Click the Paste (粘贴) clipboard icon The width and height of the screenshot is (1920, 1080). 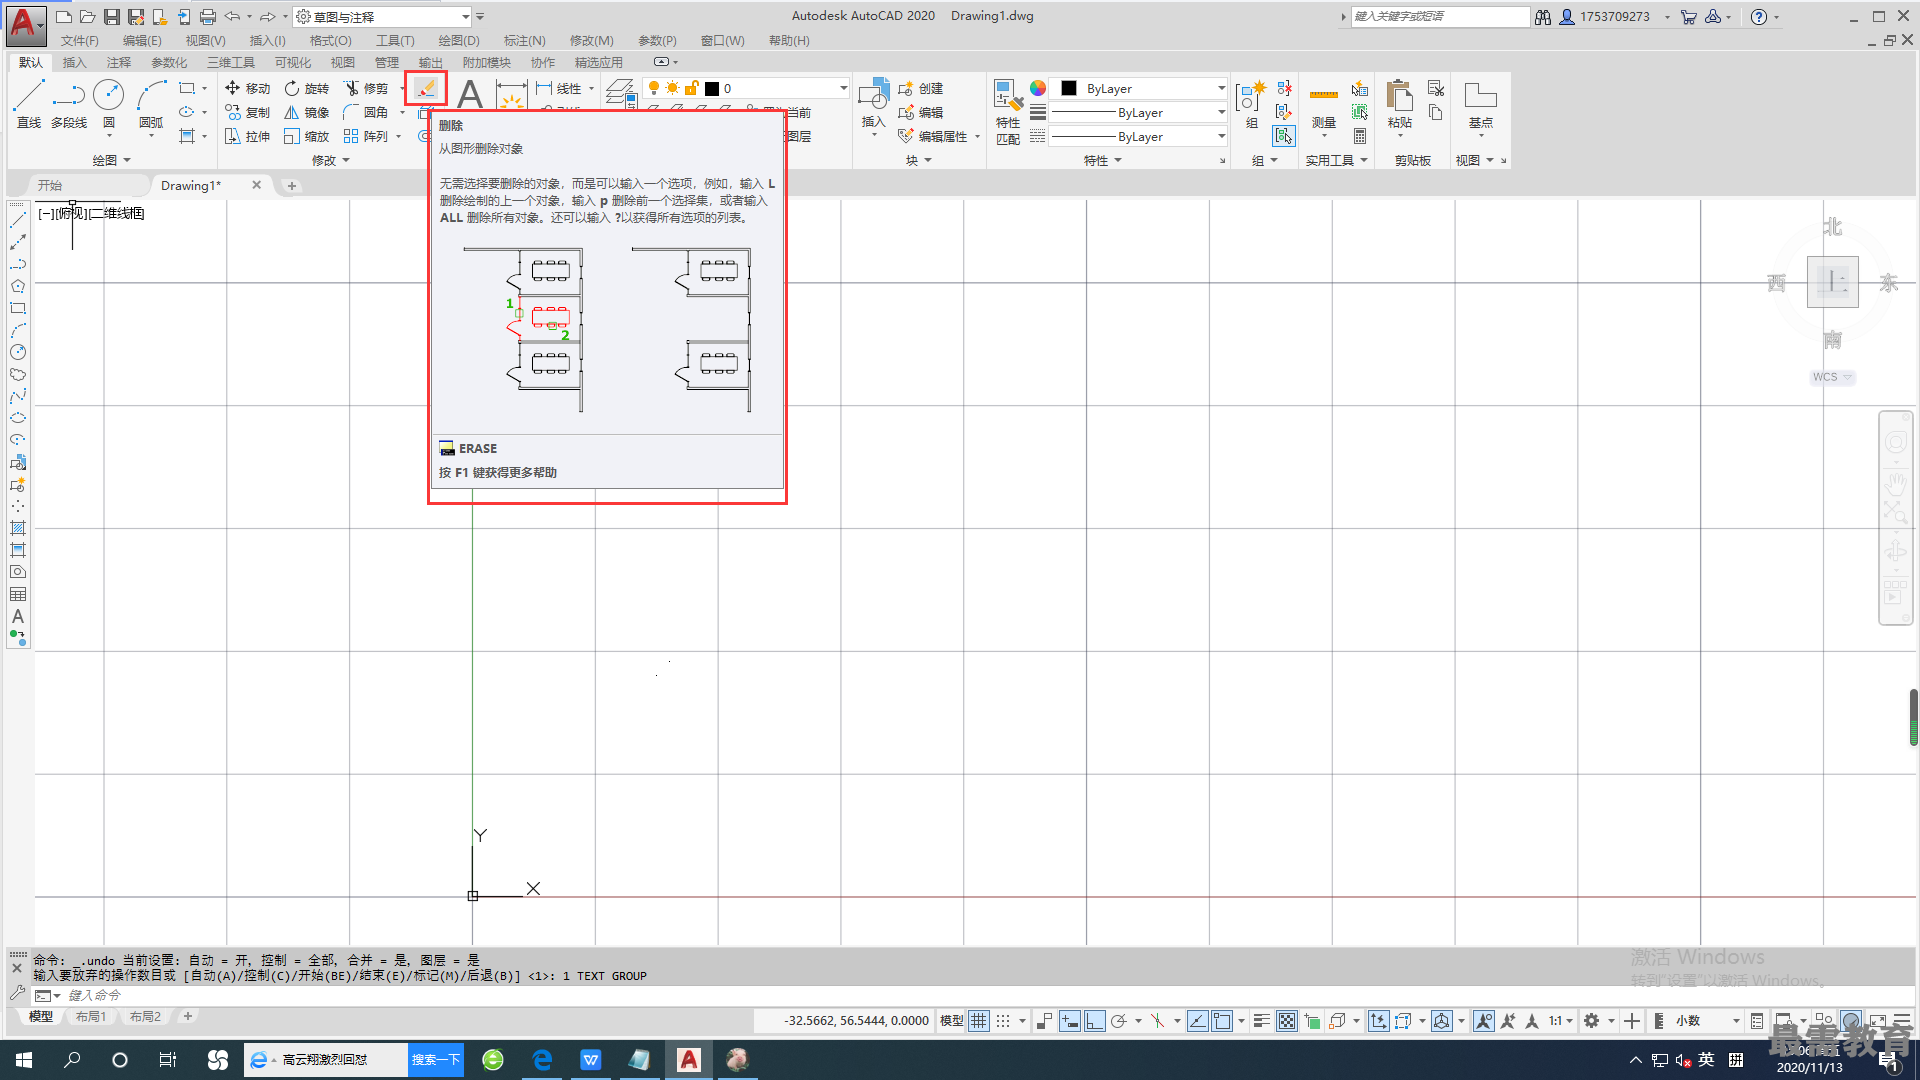[x=1400, y=96]
